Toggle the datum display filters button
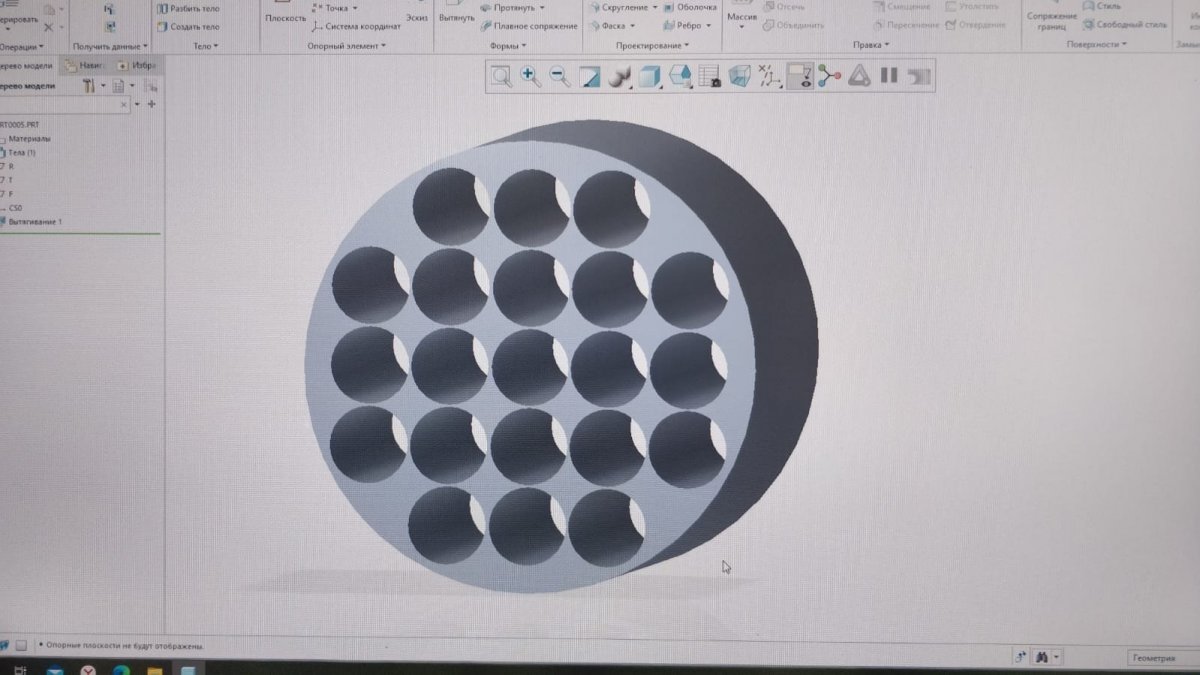Viewport: 1200px width, 675px height. tap(769, 76)
